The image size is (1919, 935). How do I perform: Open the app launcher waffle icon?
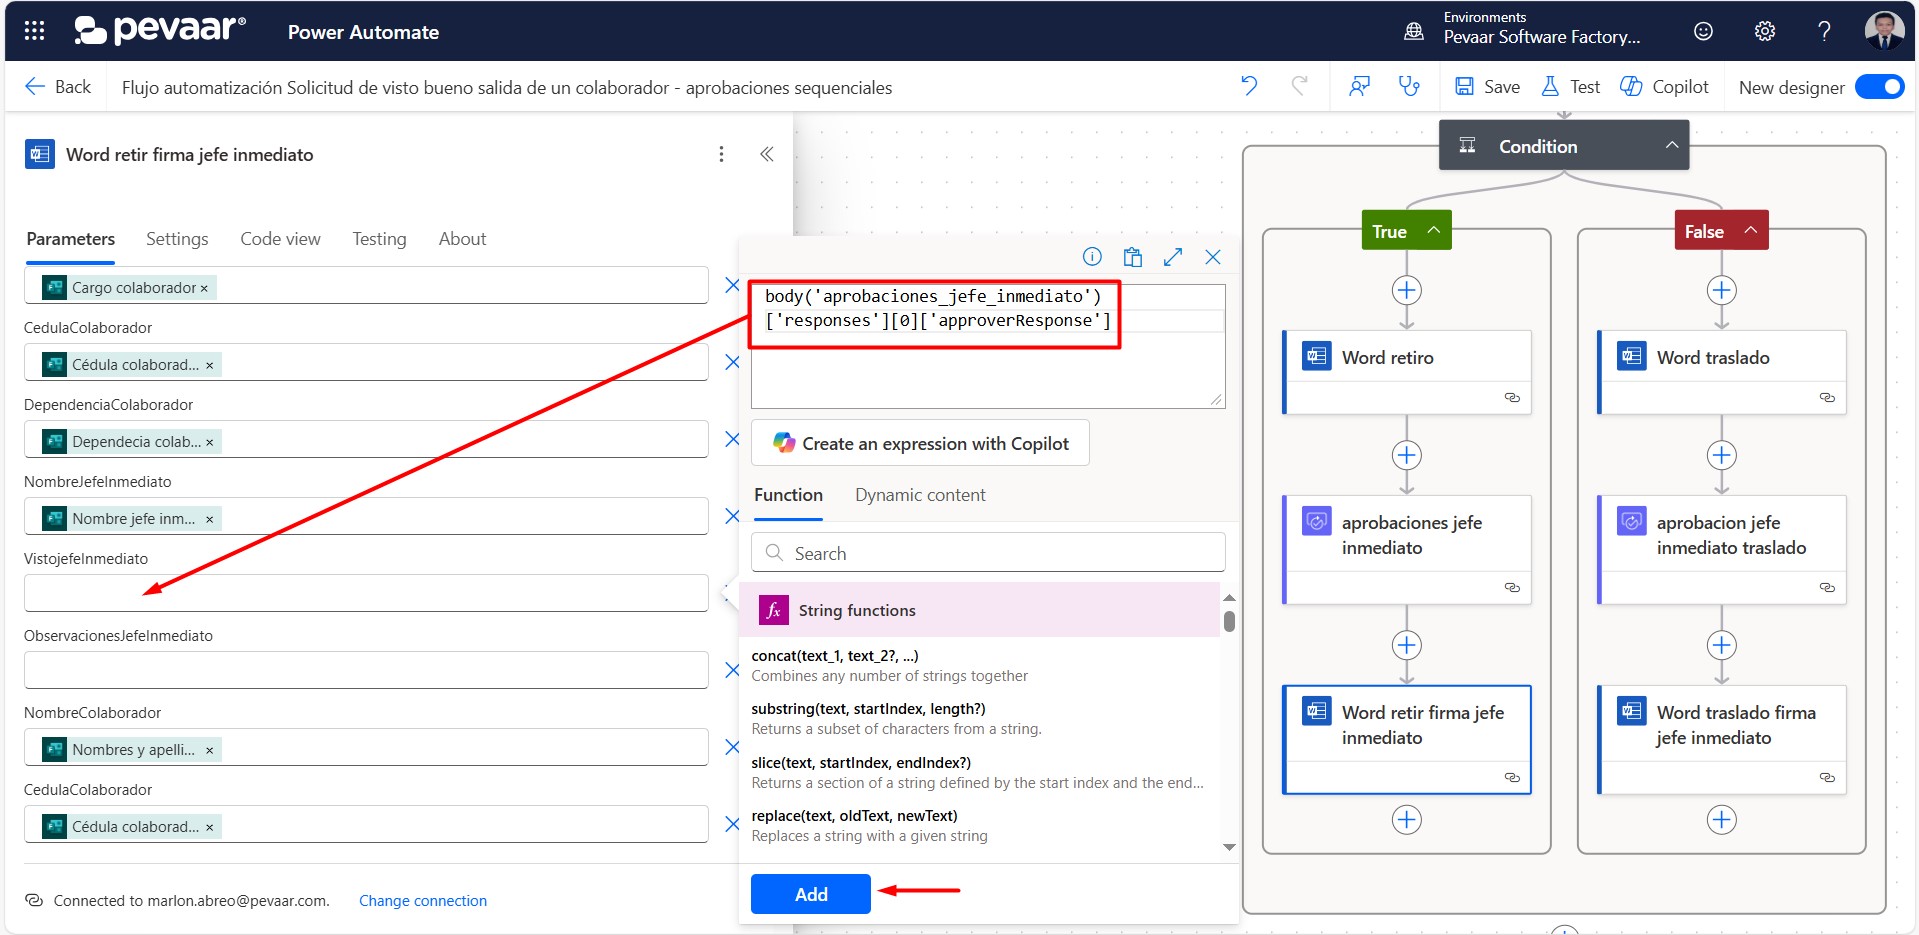[34, 31]
